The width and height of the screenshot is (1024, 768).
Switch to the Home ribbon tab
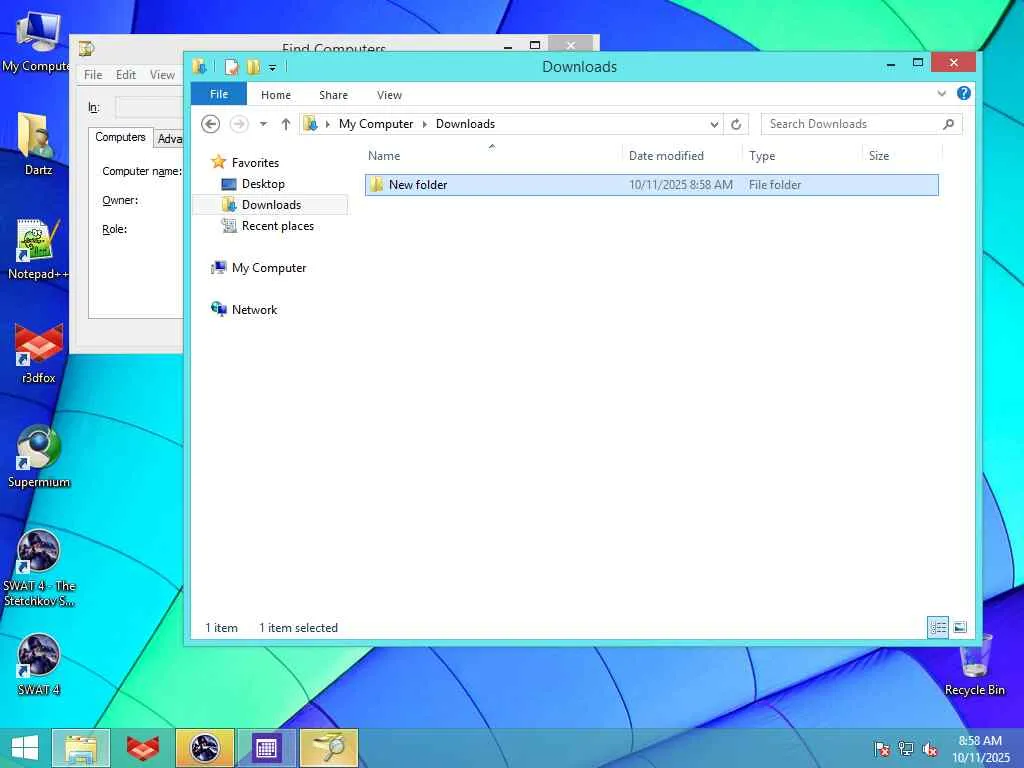276,95
